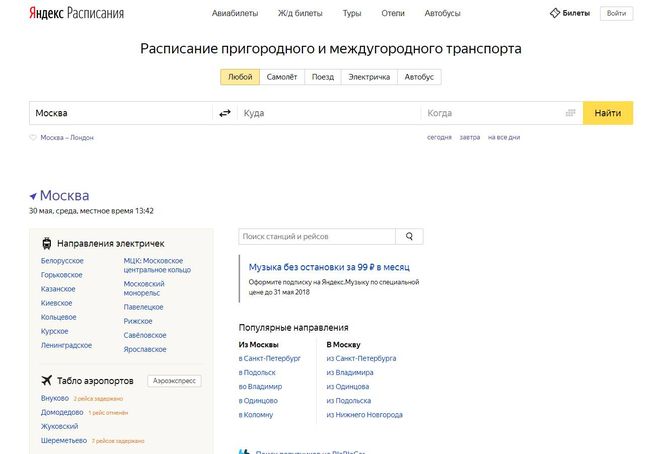This screenshot has width=670, height=454.
Task: Open the Казанское train direction
Action: click(x=58, y=289)
